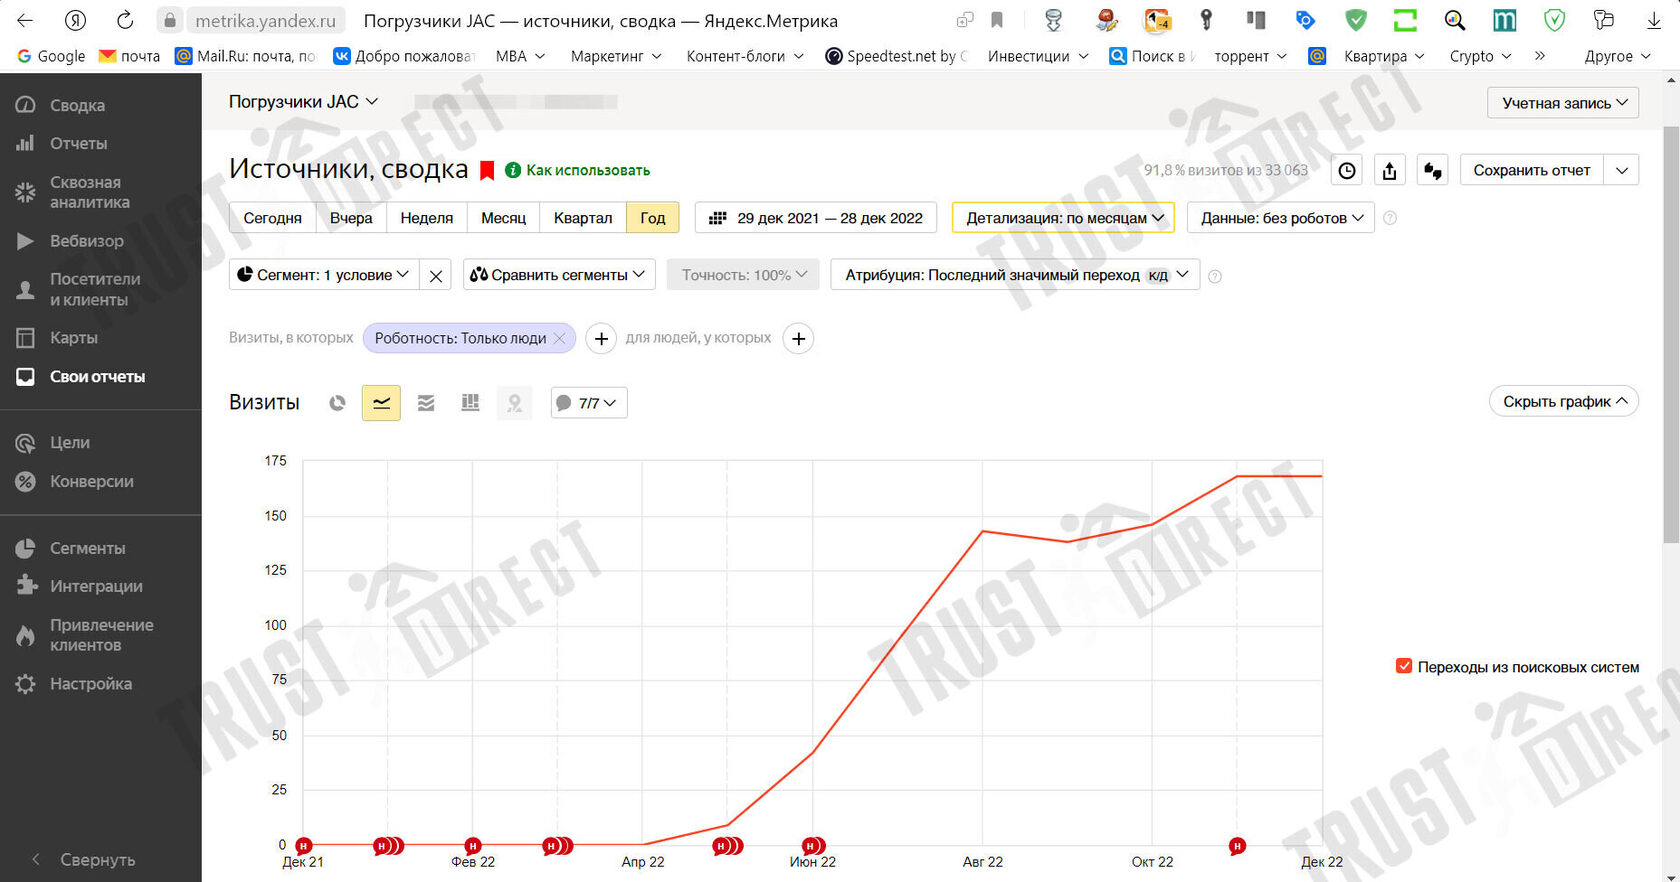Screen dimensions: 1680x882
Task: Switch chart to pie view
Action: [337, 403]
